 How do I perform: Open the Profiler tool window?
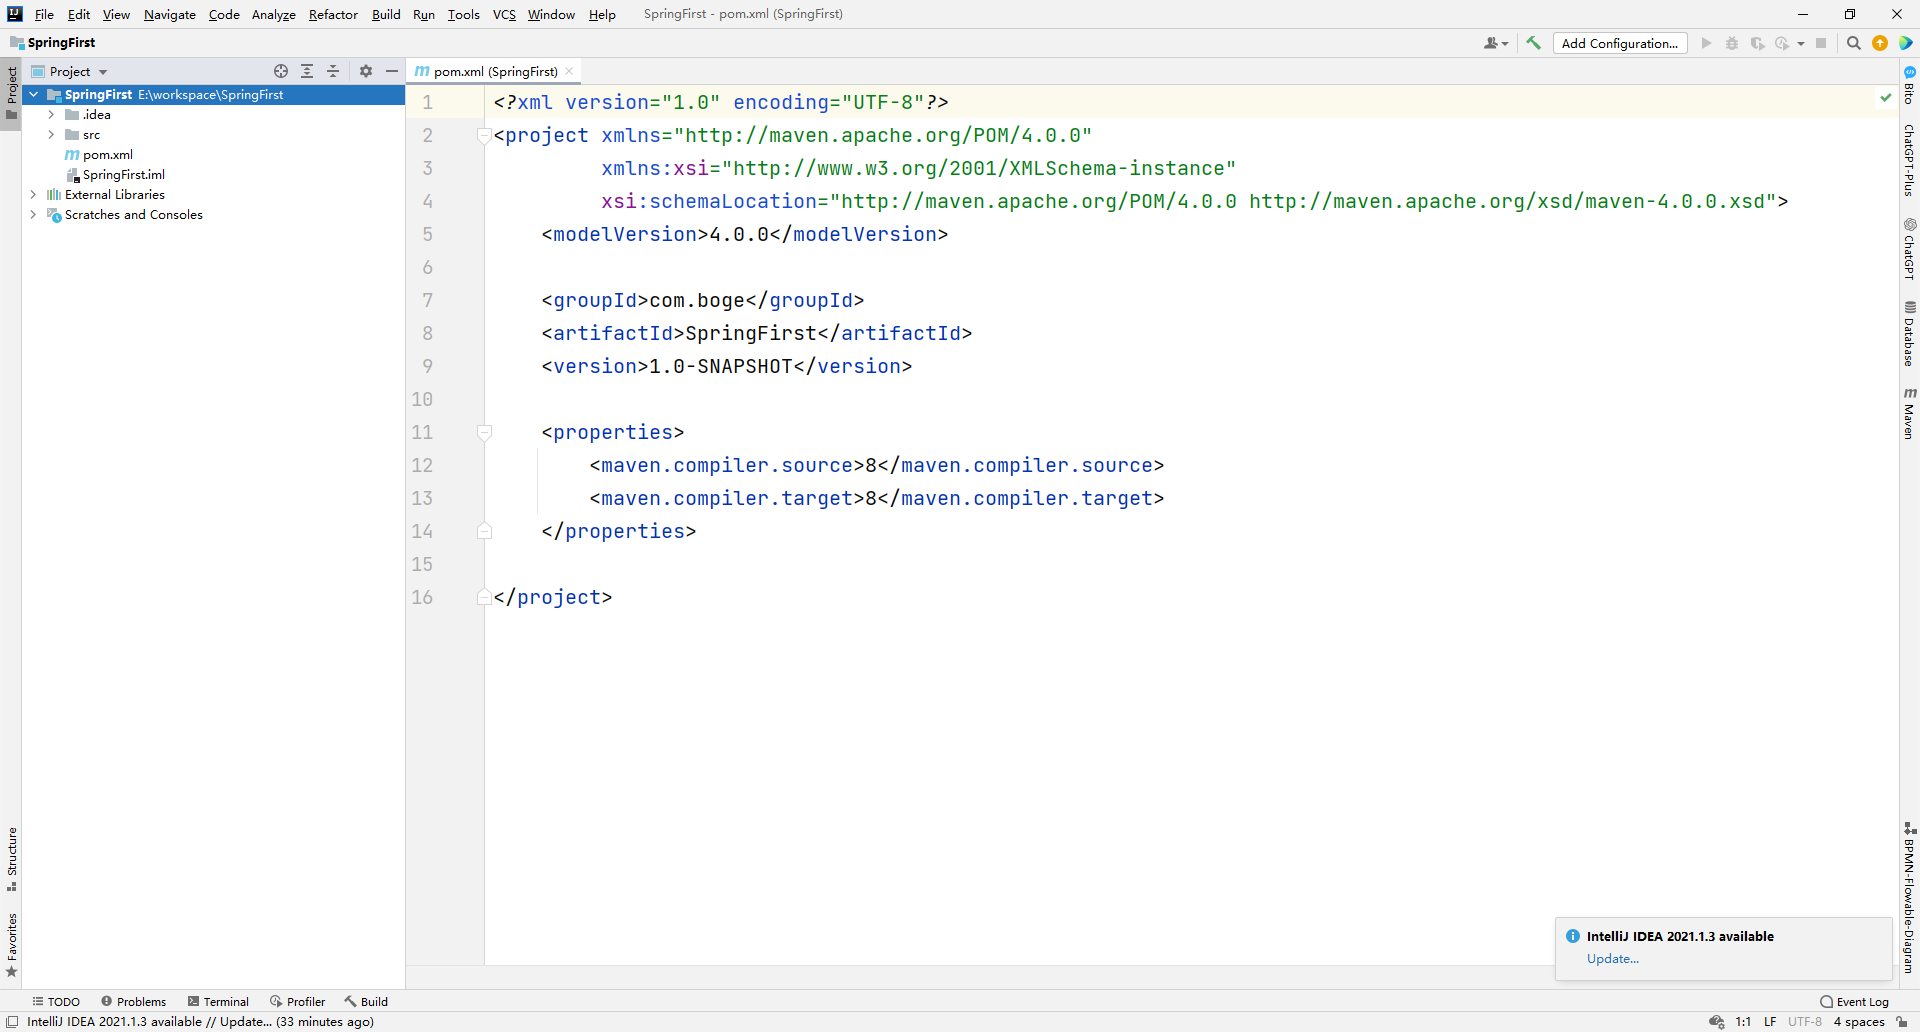point(297,1001)
